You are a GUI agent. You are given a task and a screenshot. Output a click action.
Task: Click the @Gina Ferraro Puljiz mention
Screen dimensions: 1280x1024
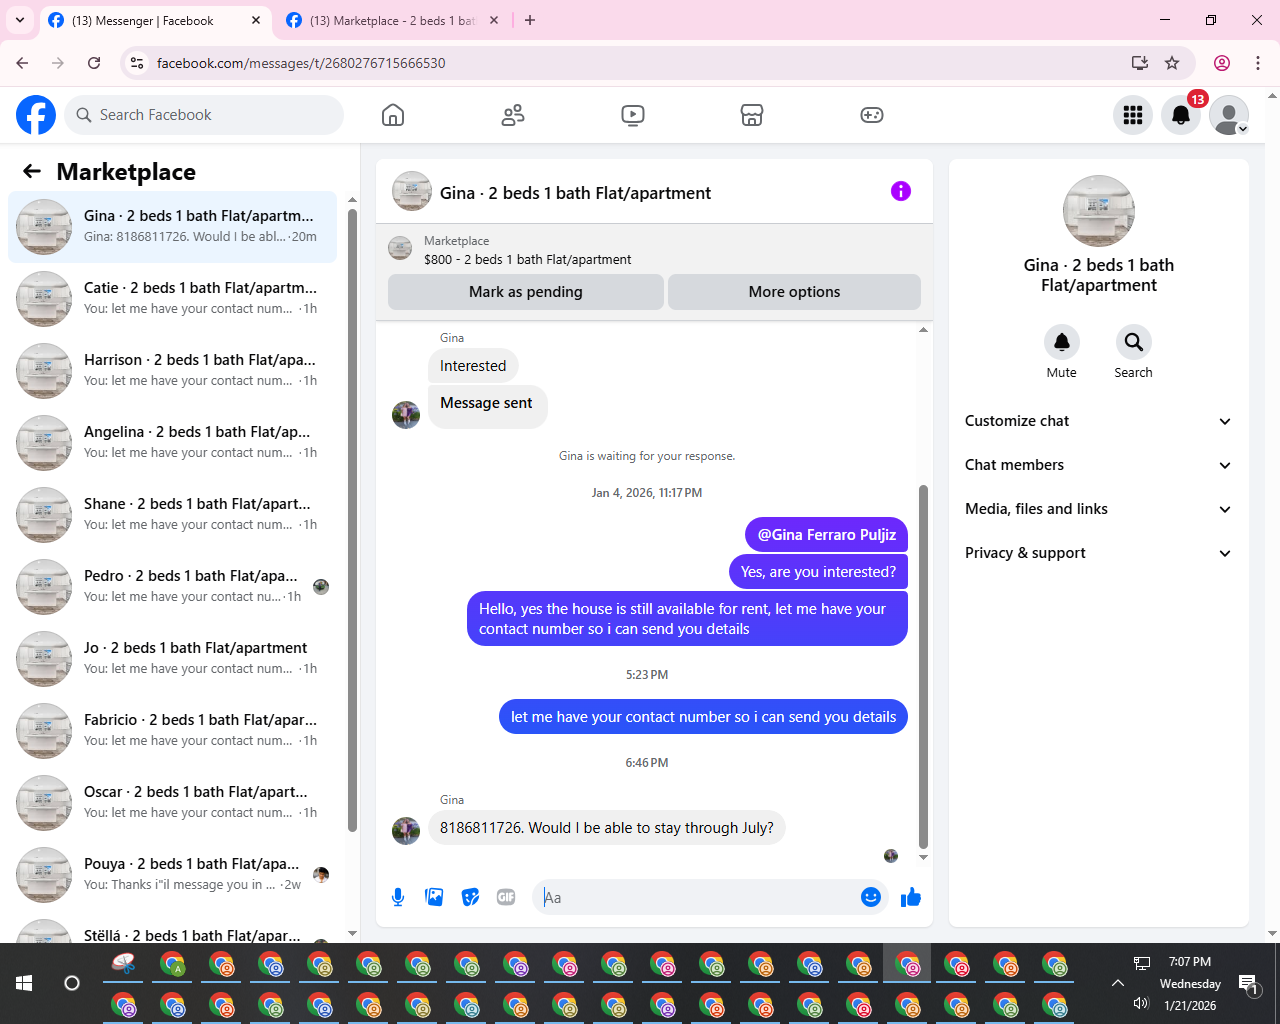point(827,535)
